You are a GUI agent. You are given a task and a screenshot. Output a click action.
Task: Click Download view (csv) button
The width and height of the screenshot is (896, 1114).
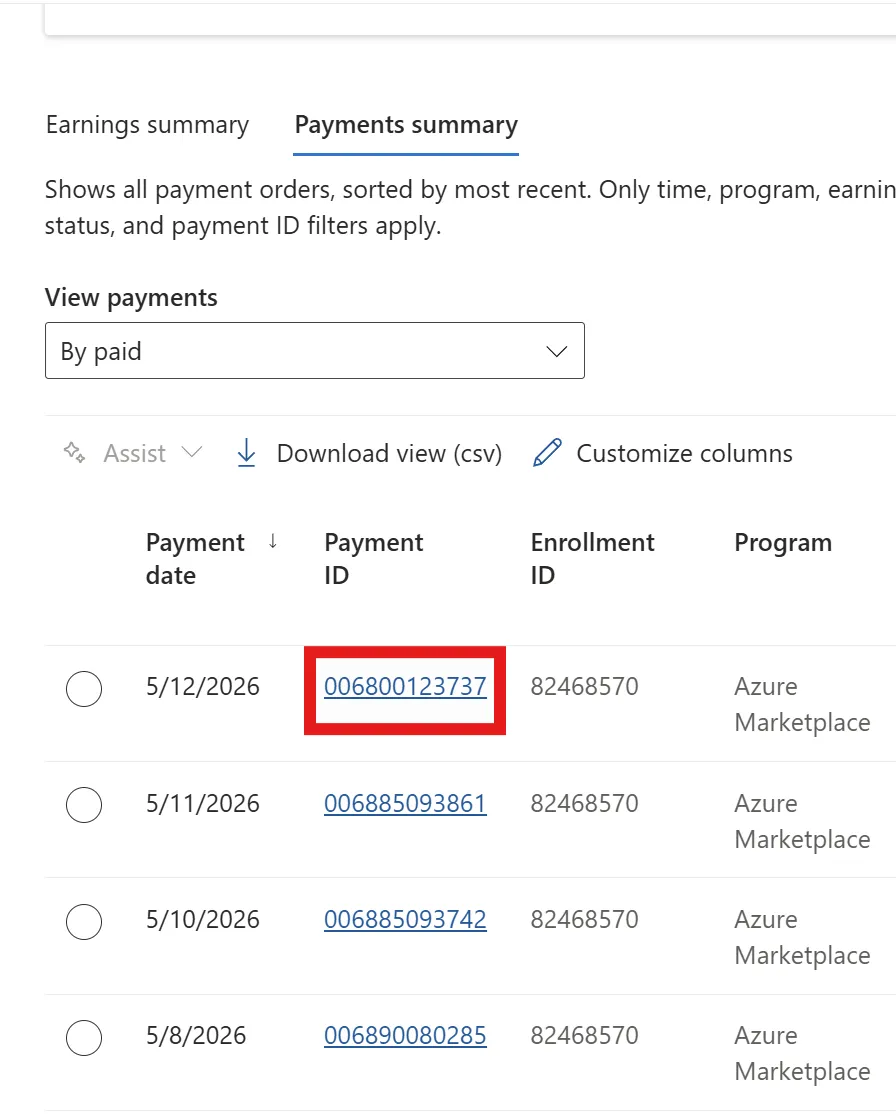click(x=369, y=453)
